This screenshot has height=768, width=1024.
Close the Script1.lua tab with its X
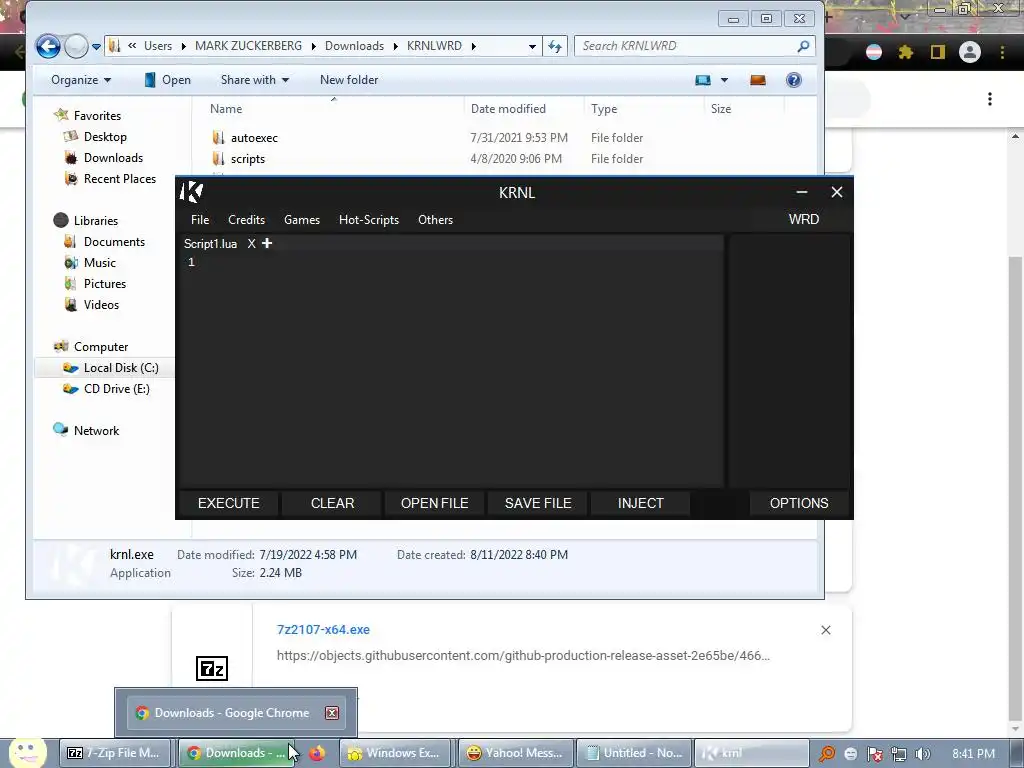[251, 244]
